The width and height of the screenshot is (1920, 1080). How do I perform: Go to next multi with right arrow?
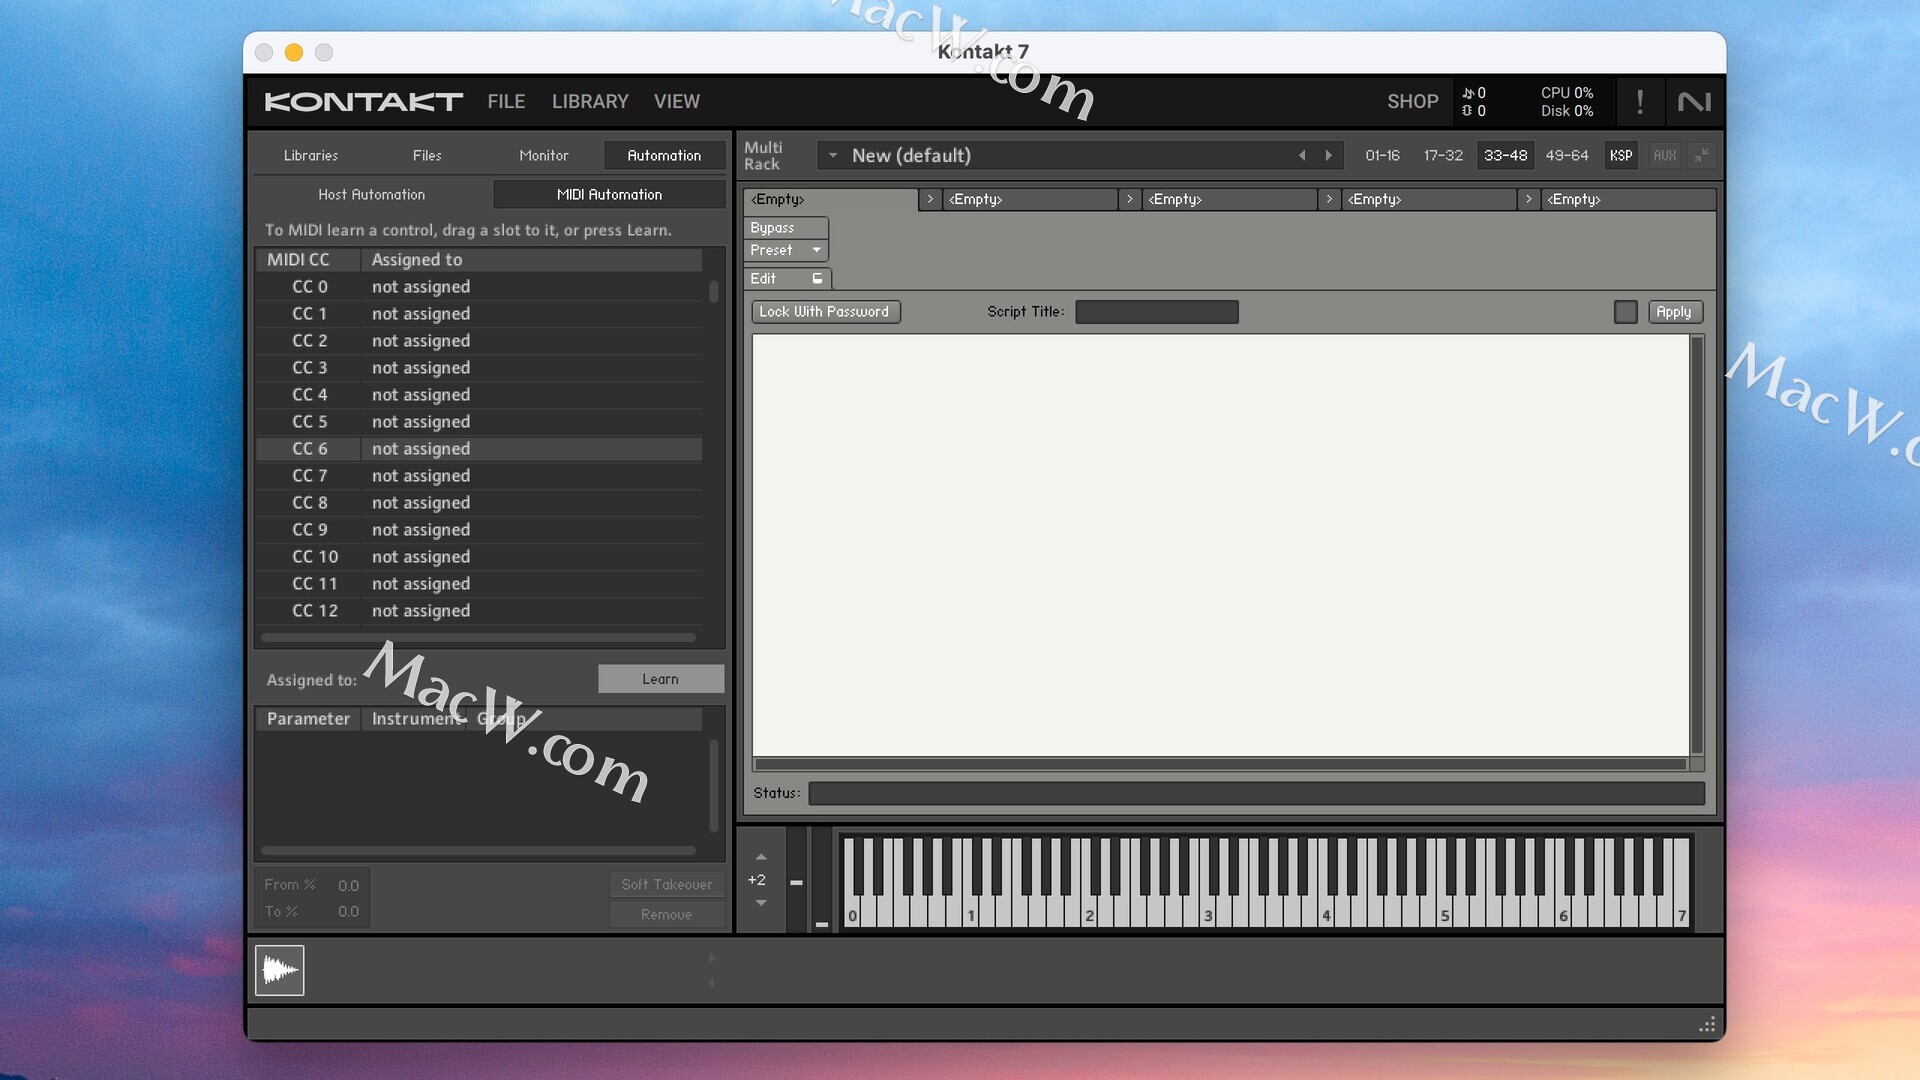click(x=1329, y=155)
